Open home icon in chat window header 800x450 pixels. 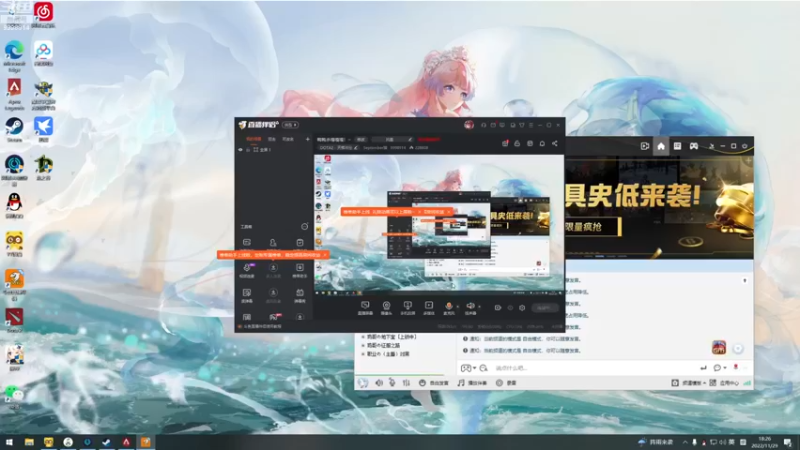661,146
